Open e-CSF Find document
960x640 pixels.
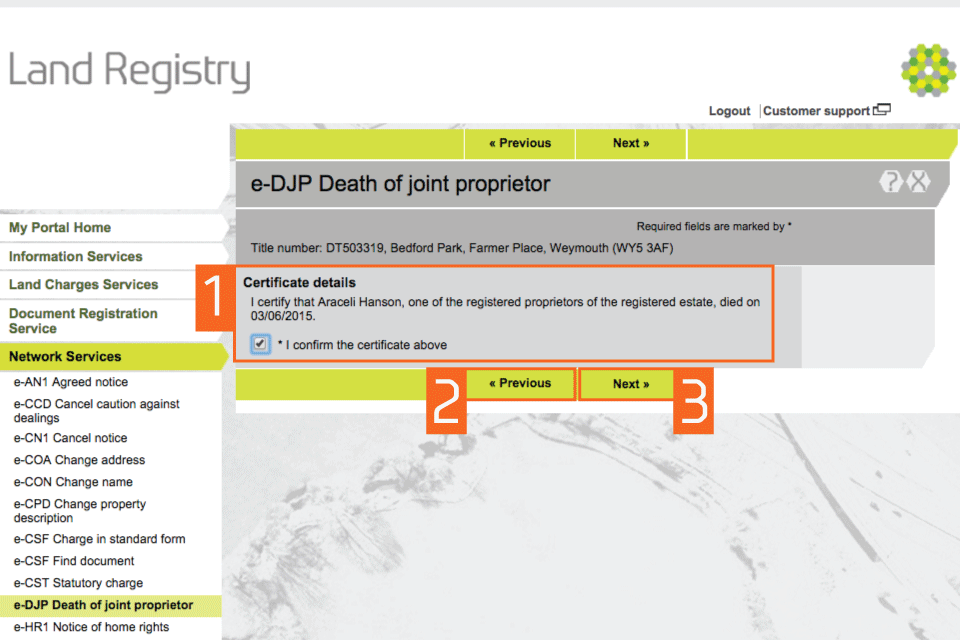[x=74, y=561]
